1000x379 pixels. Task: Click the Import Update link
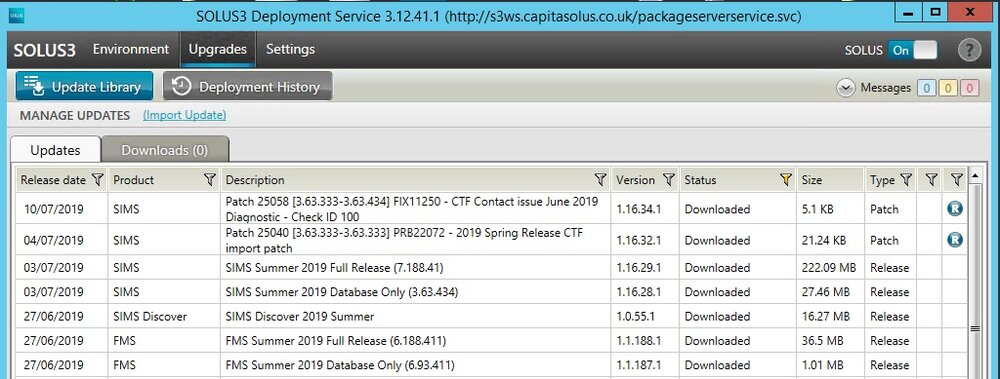pos(184,115)
